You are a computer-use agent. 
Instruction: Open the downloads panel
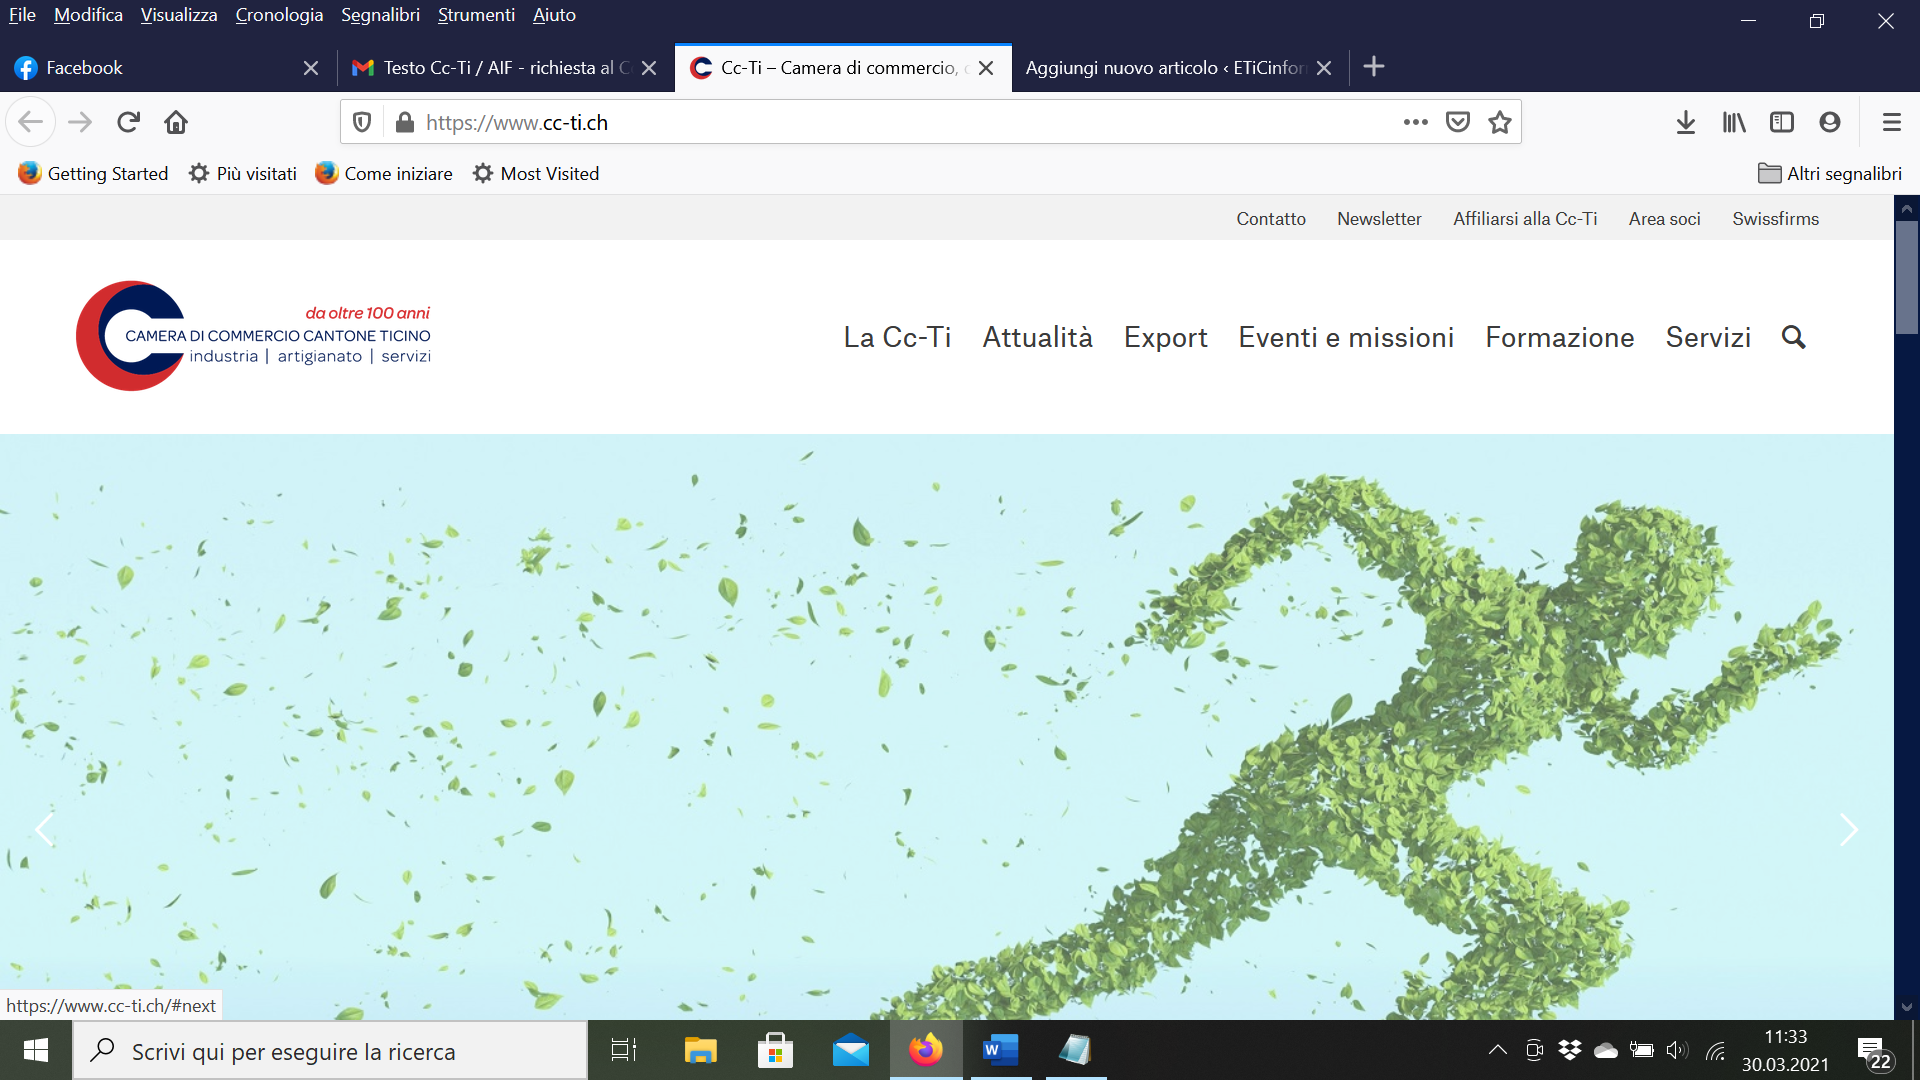(x=1686, y=122)
